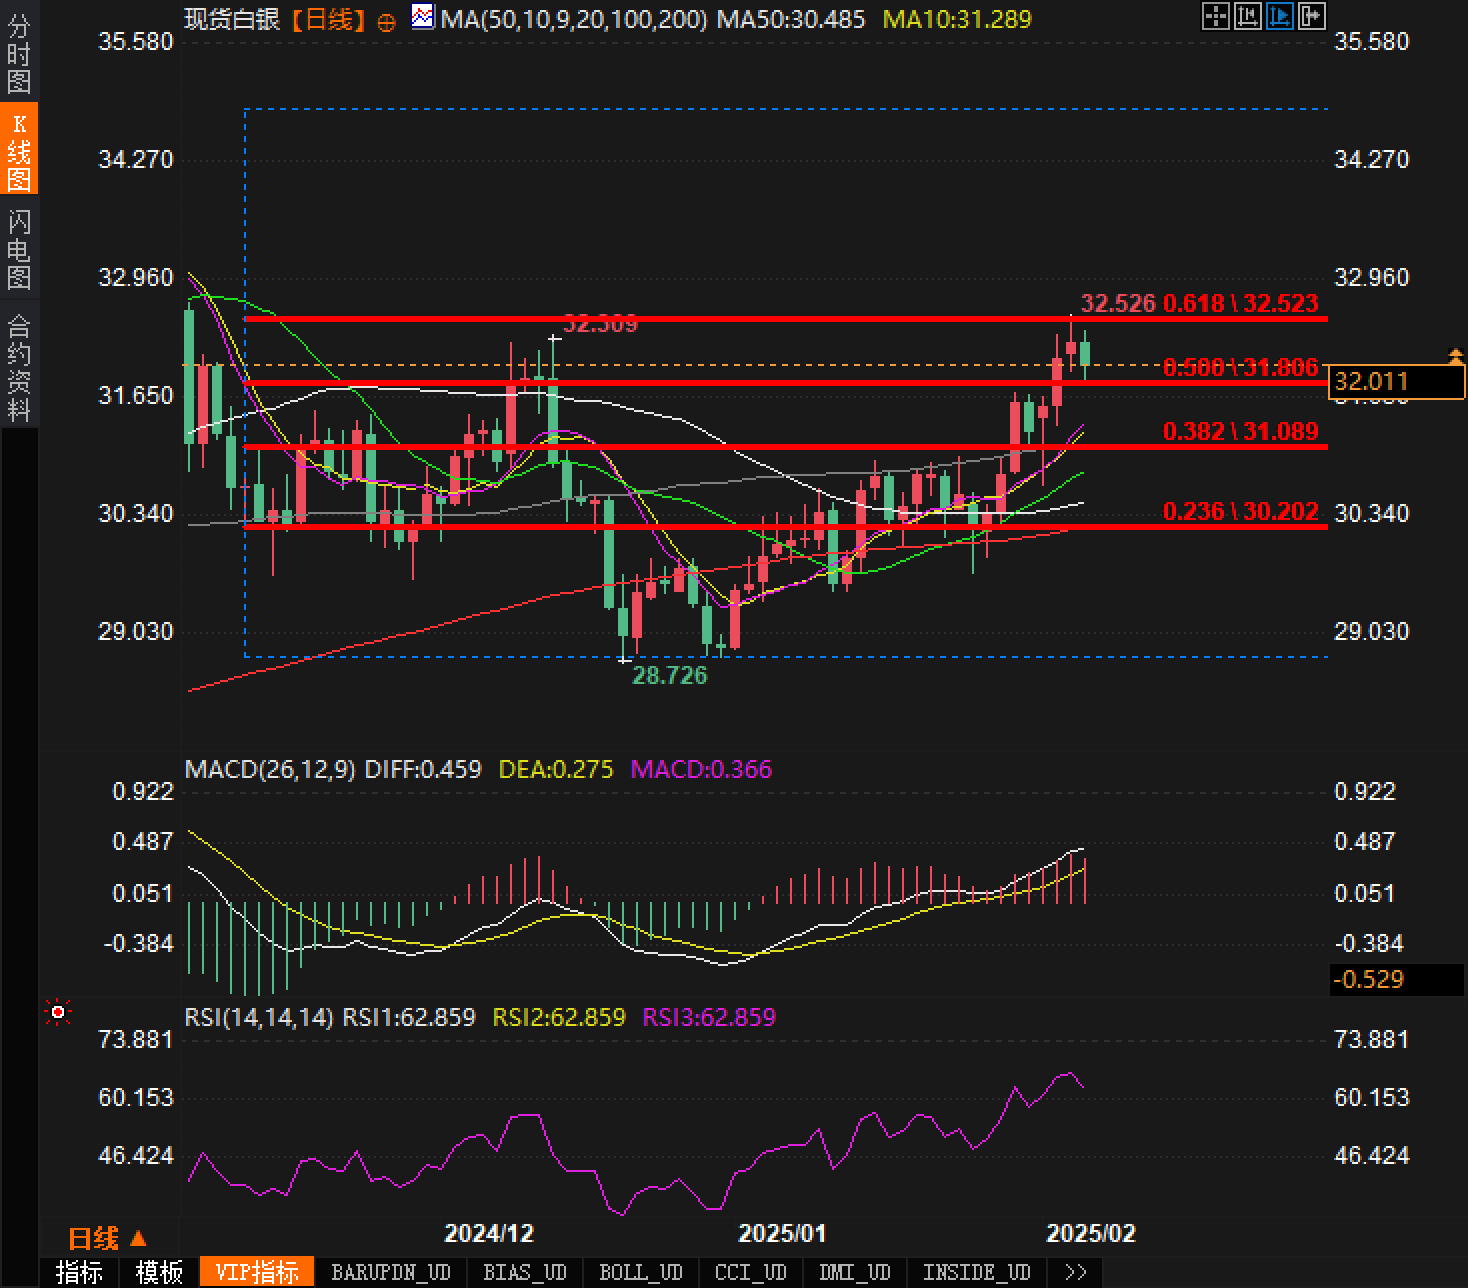Switch to the 模板 bottom tab
Screen dimensions: 1468x1288
(159, 1272)
